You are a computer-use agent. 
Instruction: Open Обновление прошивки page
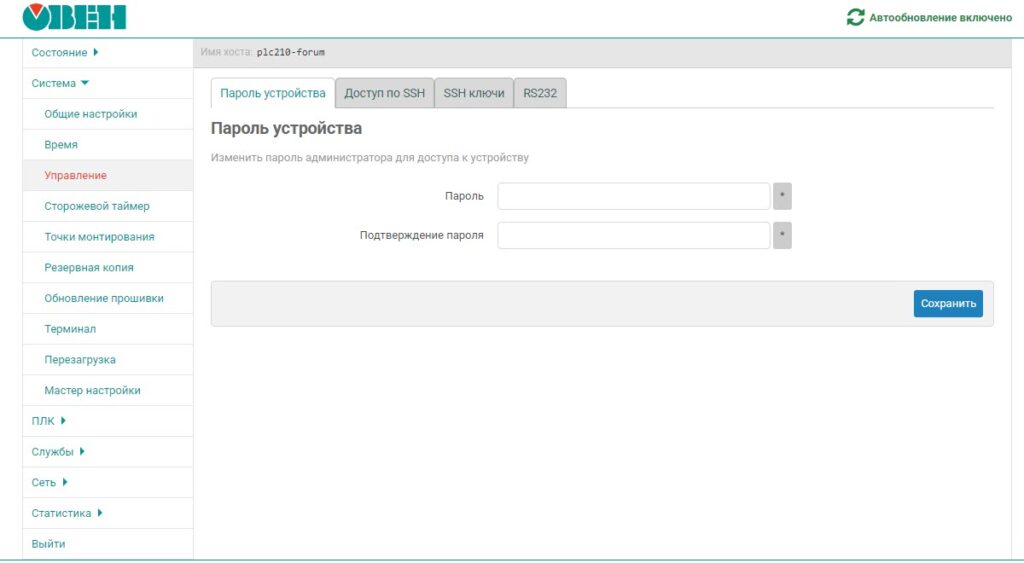pyautogui.click(x=104, y=298)
